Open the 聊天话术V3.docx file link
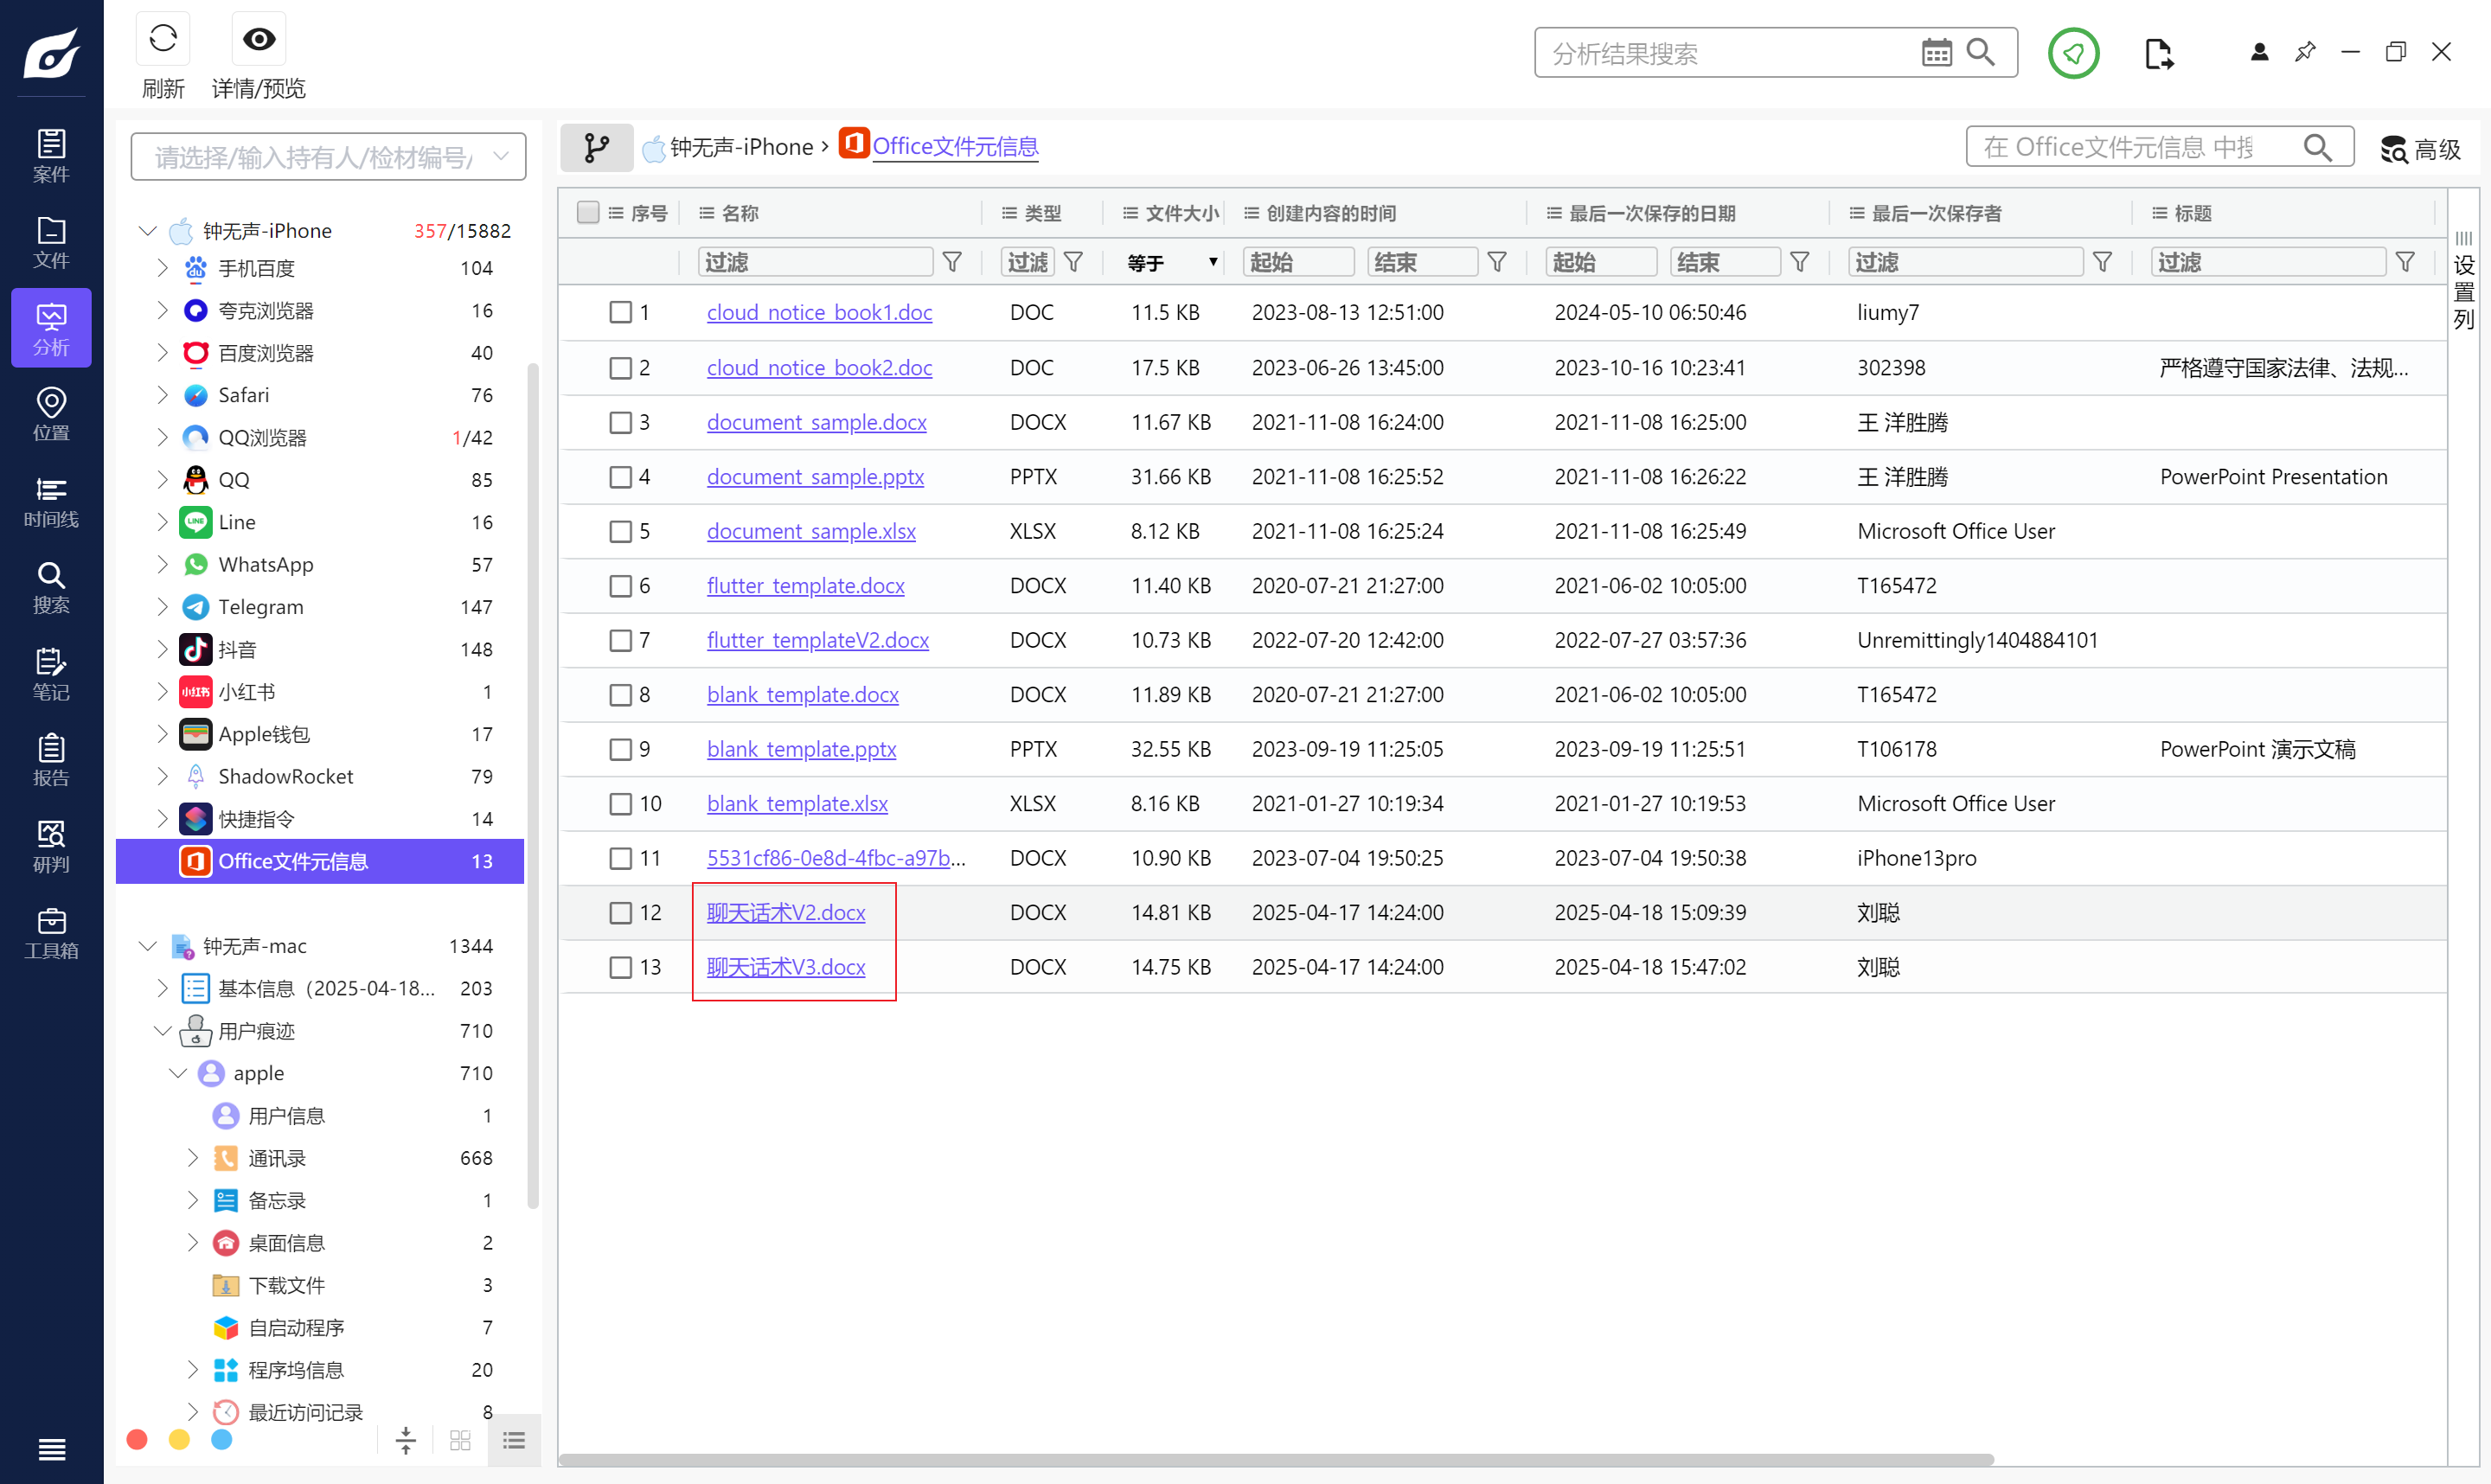The width and height of the screenshot is (2491, 1484). coord(785,967)
